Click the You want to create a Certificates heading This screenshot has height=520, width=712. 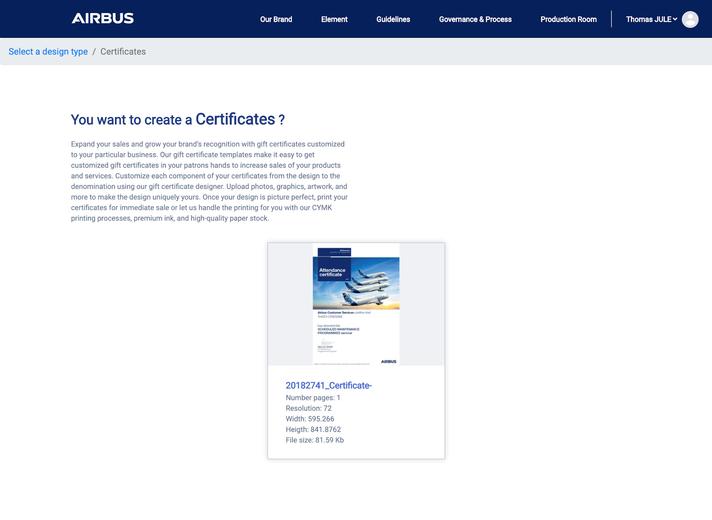click(x=178, y=119)
